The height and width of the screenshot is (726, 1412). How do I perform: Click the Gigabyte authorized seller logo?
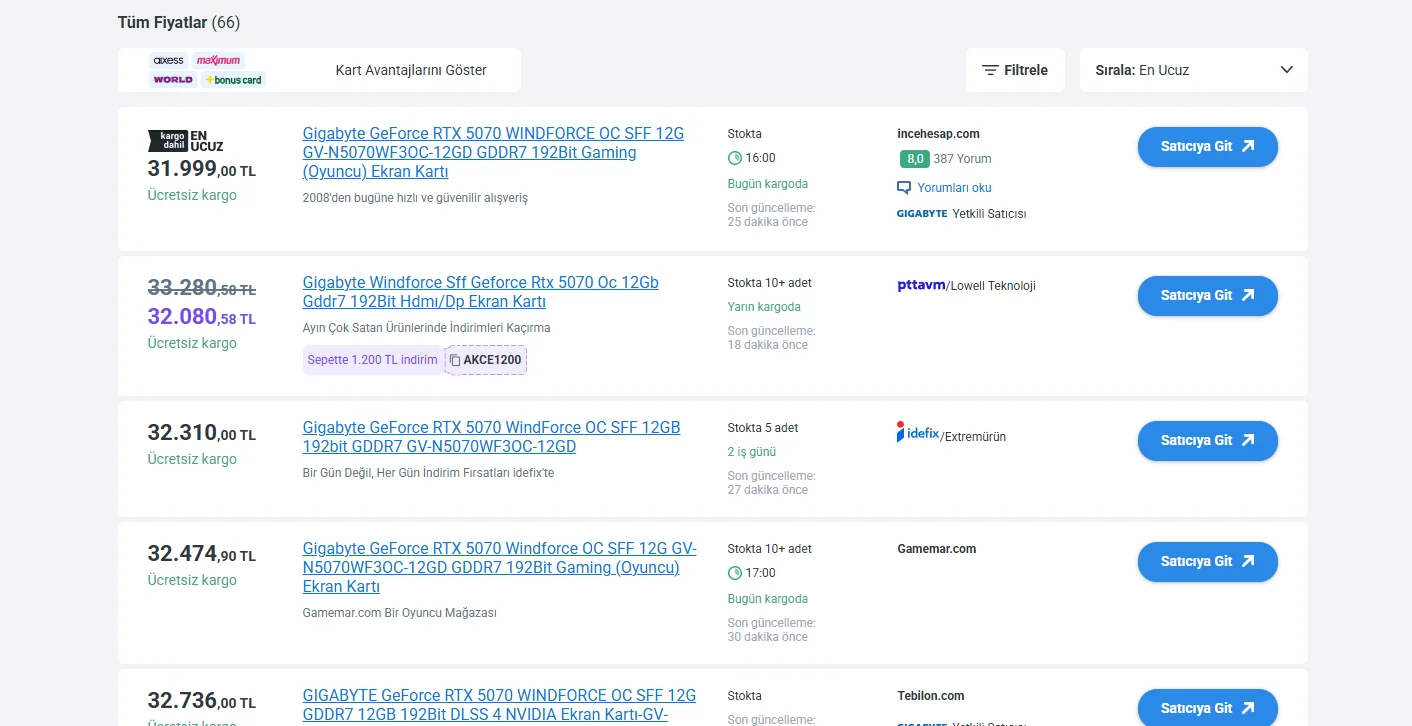point(922,213)
